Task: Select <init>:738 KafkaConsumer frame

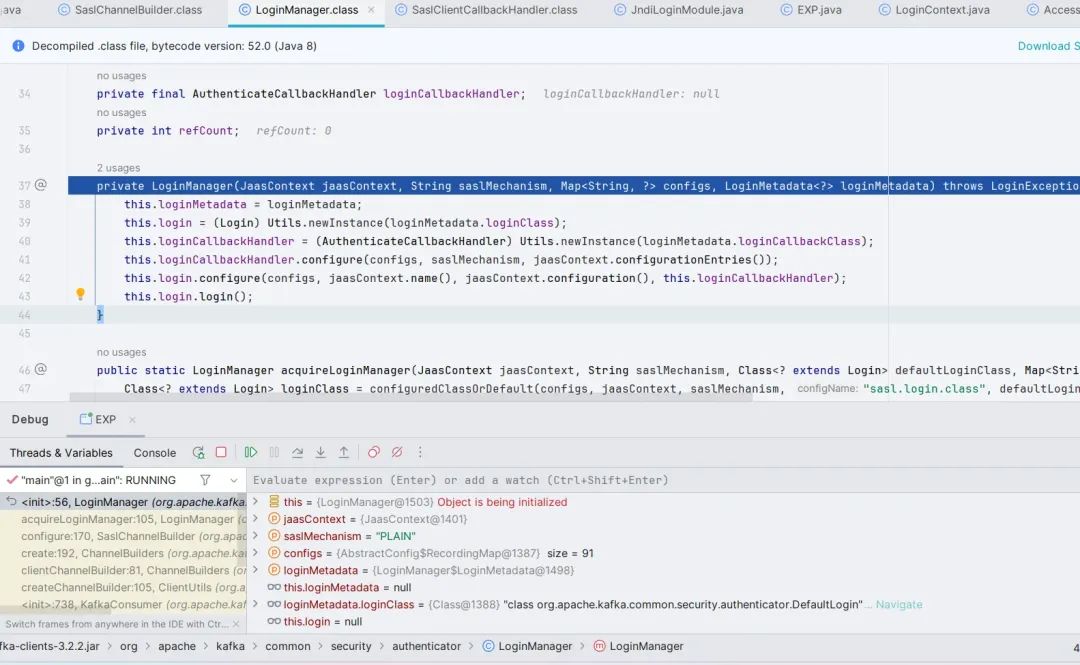Action: click(x=123, y=604)
